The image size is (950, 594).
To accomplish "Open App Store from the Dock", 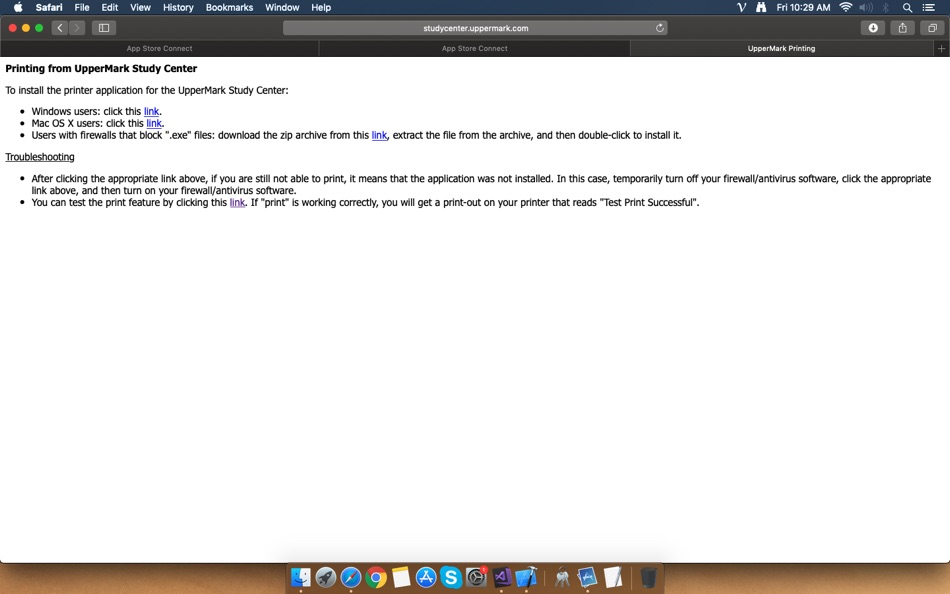I will pos(426,577).
